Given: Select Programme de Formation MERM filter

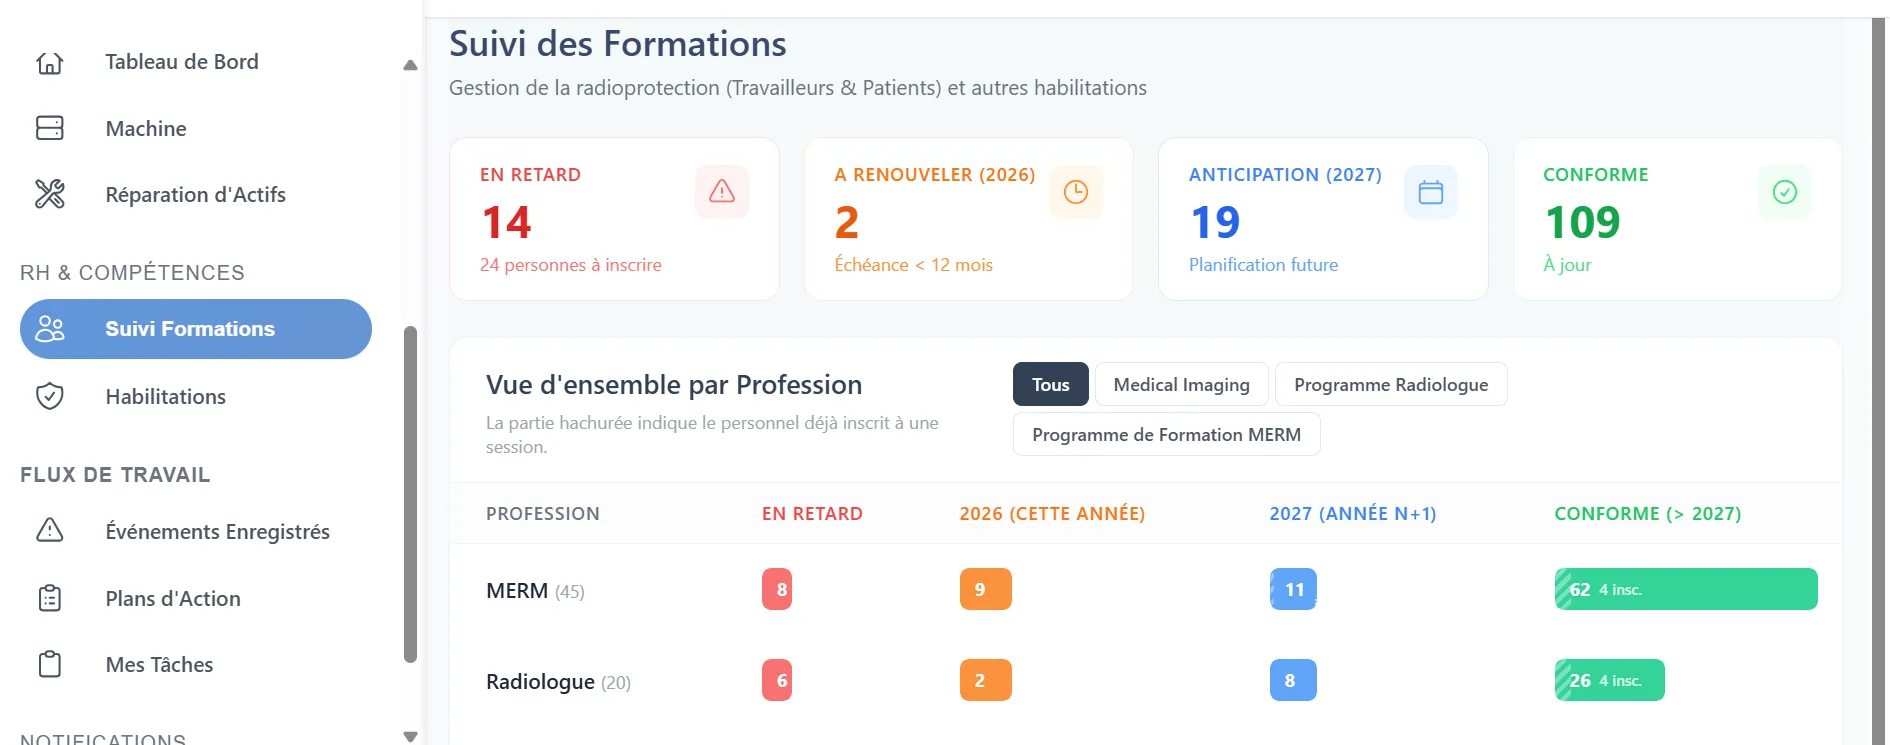Looking at the screenshot, I should click(1167, 434).
